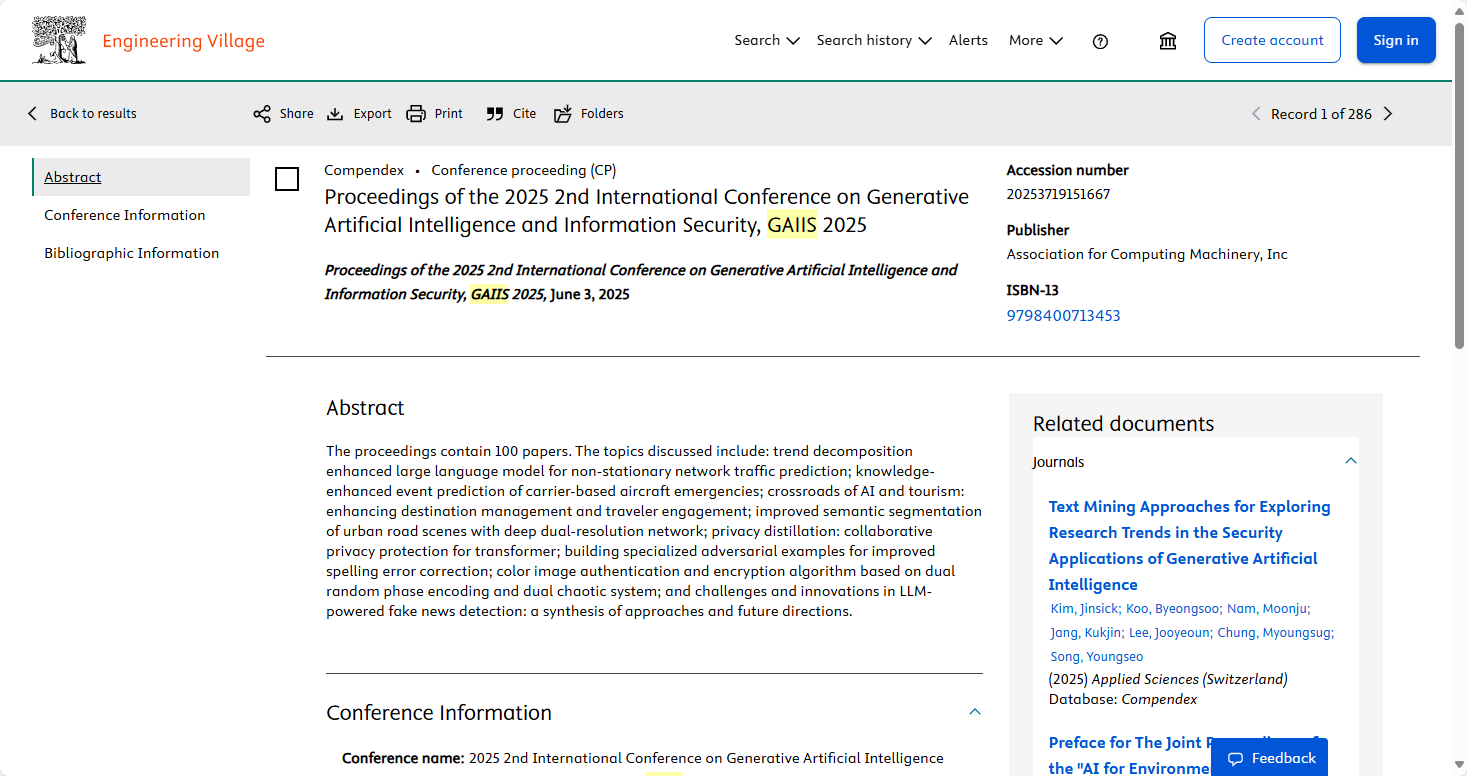Export the record
The image size is (1467, 776).
(x=359, y=114)
